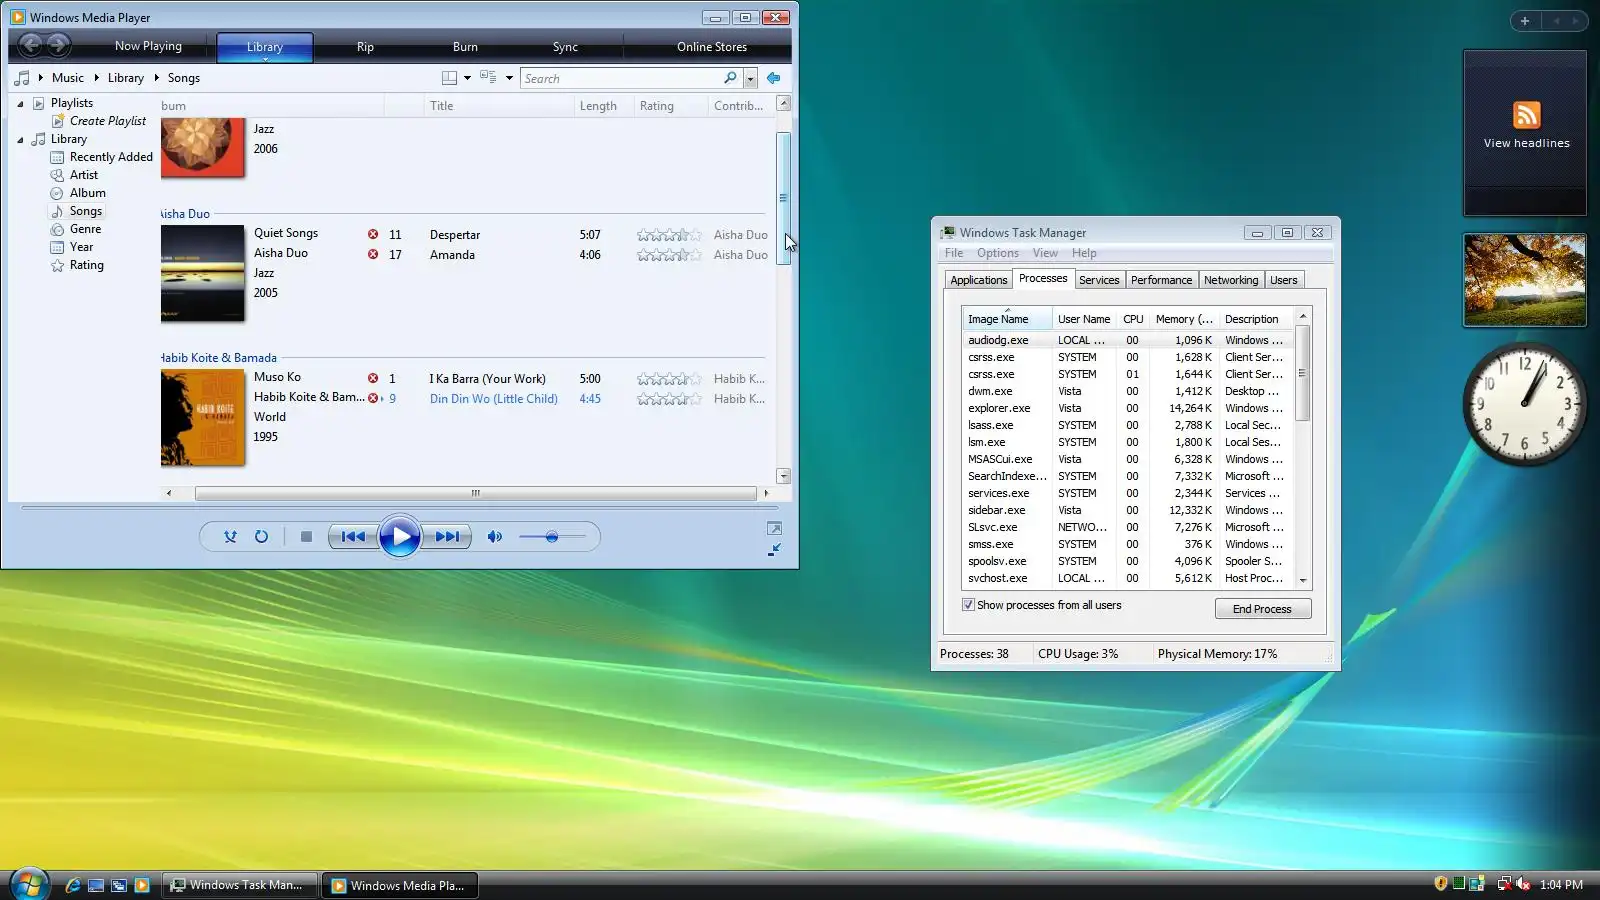Click the RSS View headlines gadget icon
Viewport: 1600px width, 900px height.
[x=1526, y=115]
